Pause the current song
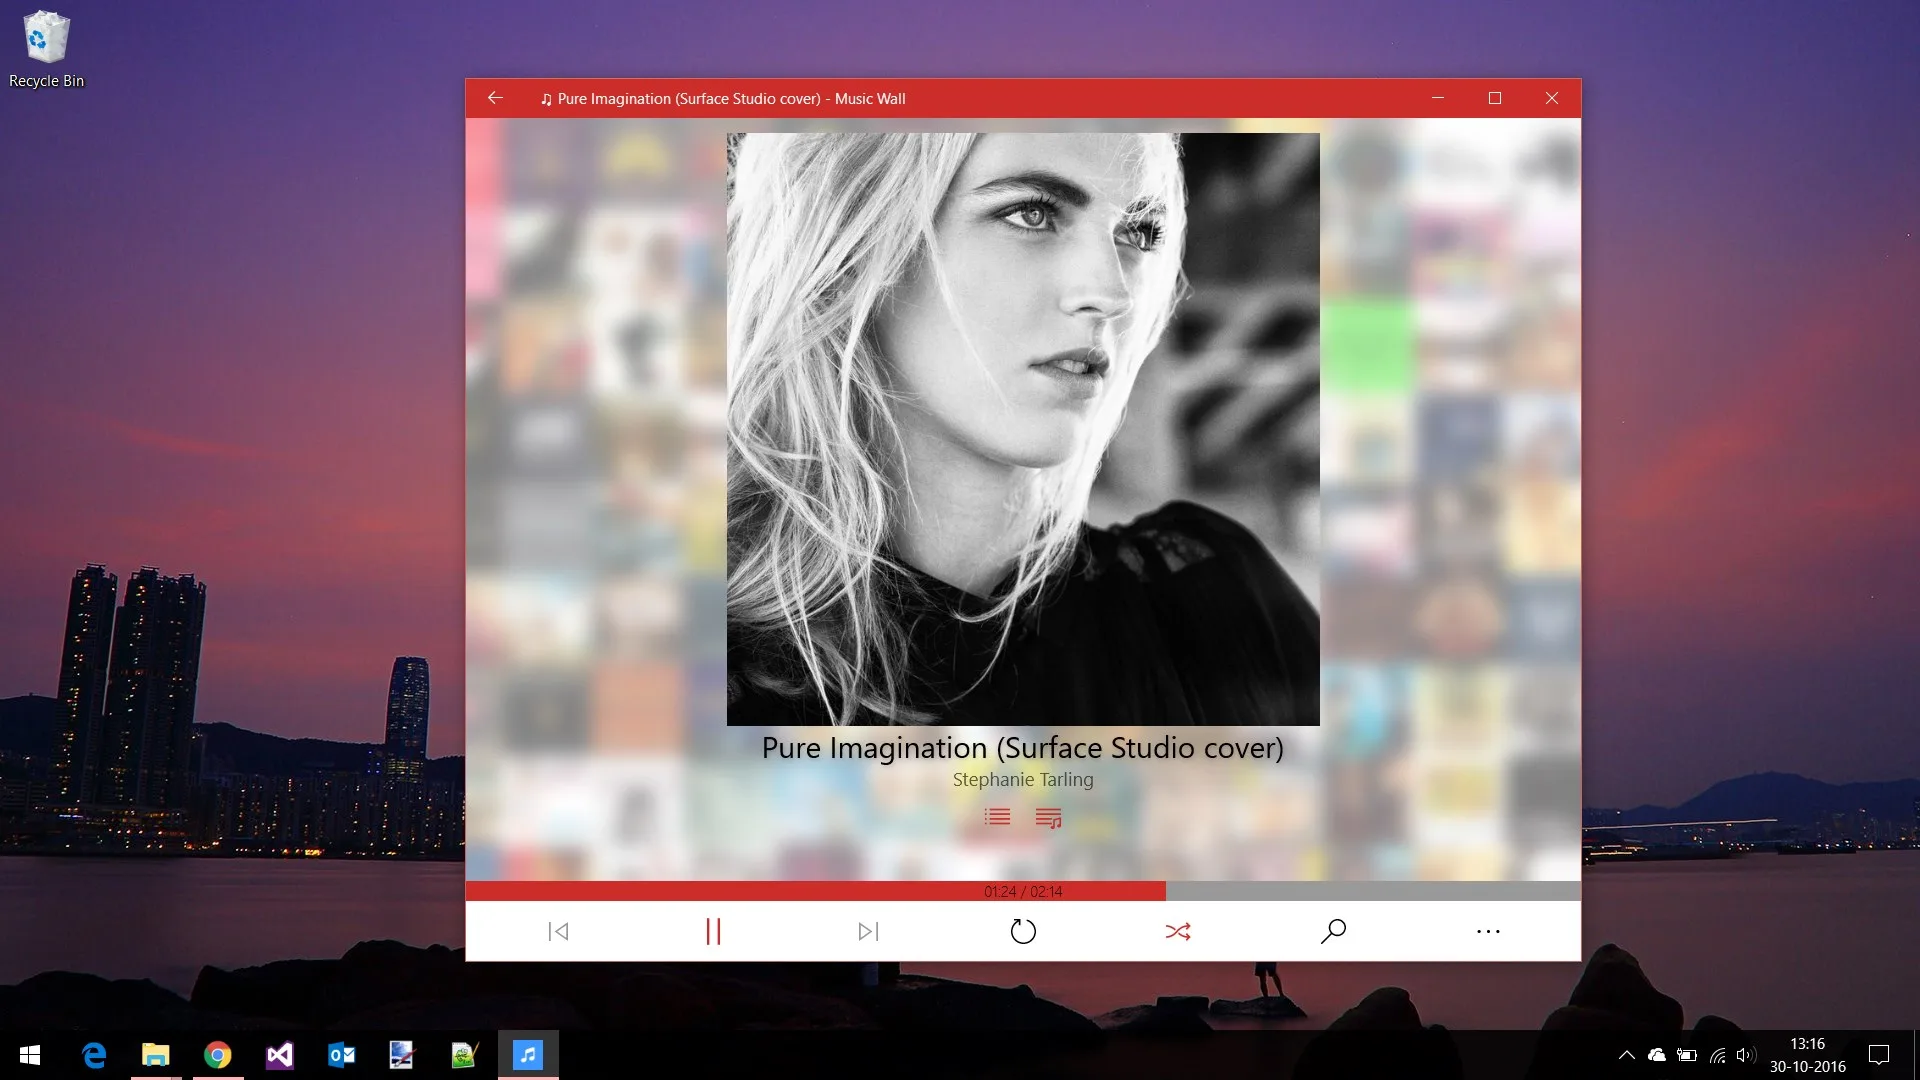This screenshot has width=1920, height=1080. pyautogui.click(x=713, y=932)
